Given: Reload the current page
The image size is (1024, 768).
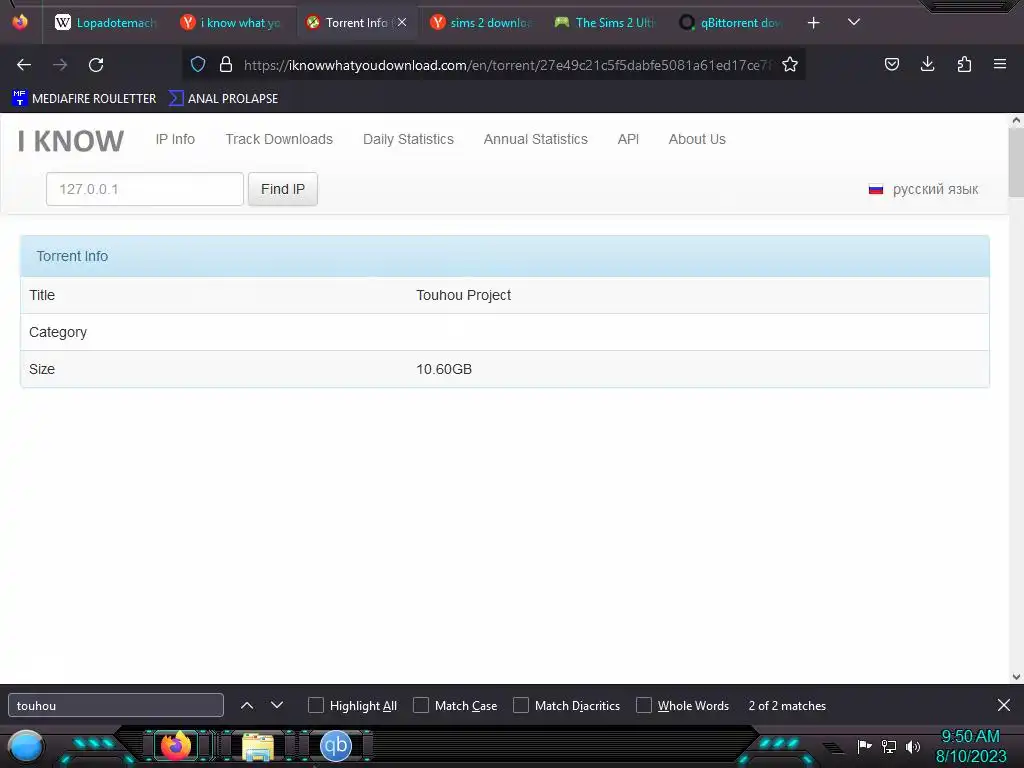Looking at the screenshot, I should pos(96,65).
